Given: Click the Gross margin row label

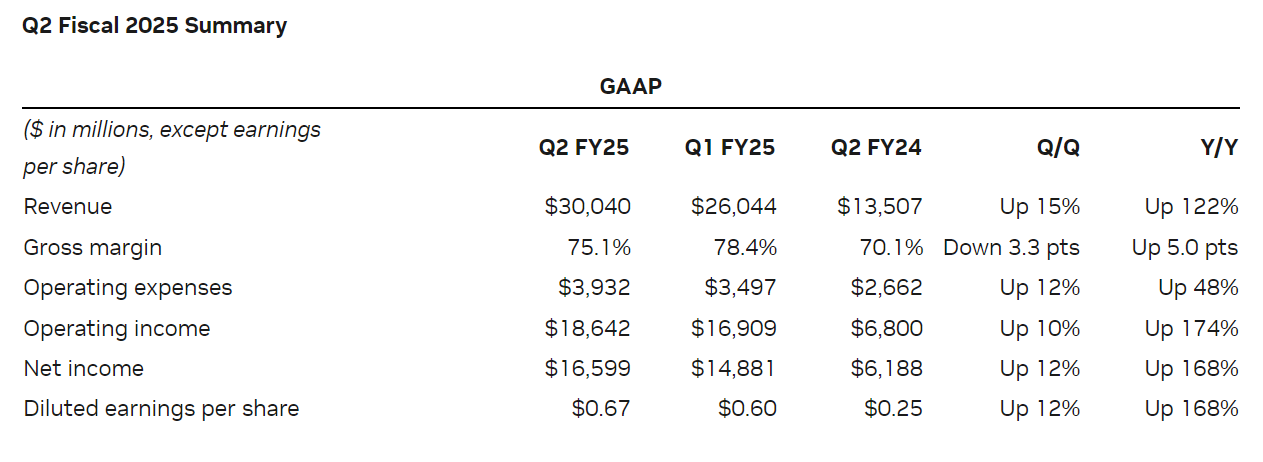Looking at the screenshot, I should click(92, 247).
